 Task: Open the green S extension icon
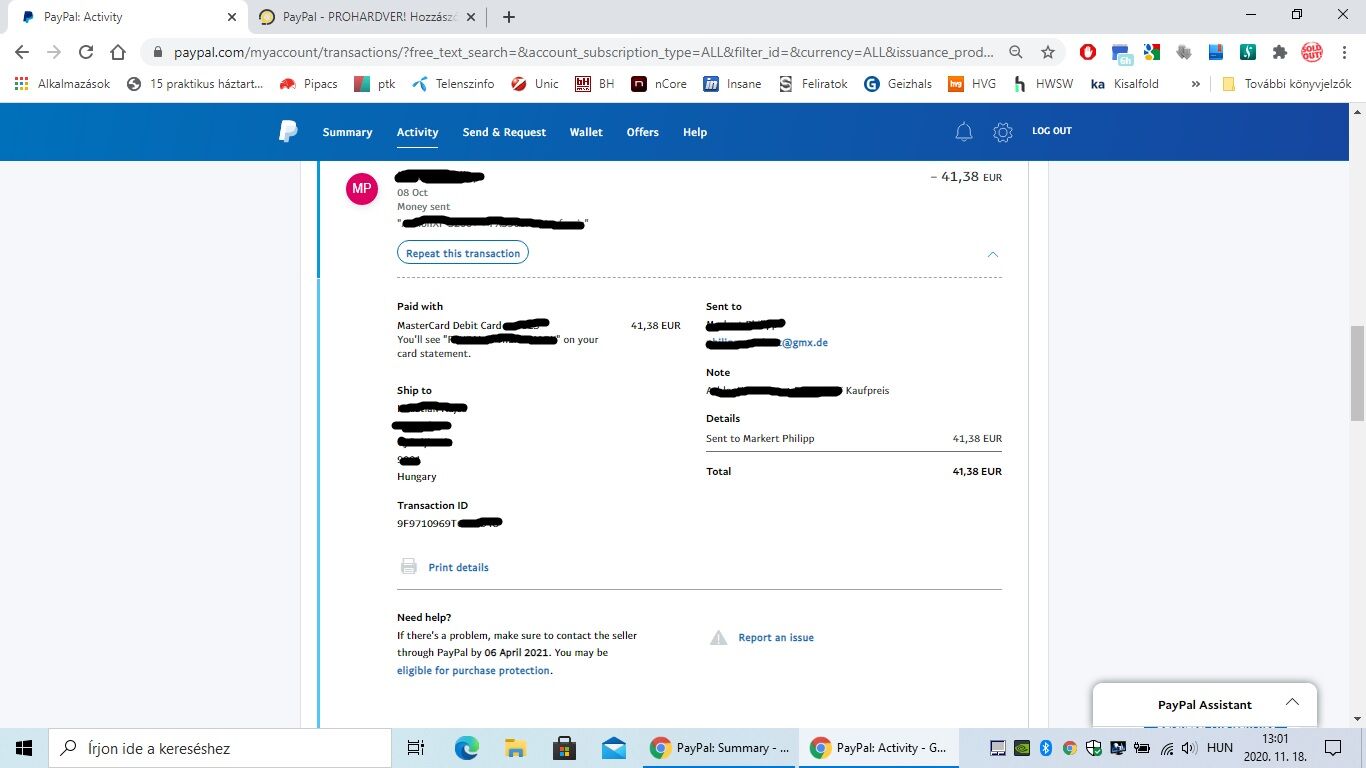click(x=1248, y=52)
